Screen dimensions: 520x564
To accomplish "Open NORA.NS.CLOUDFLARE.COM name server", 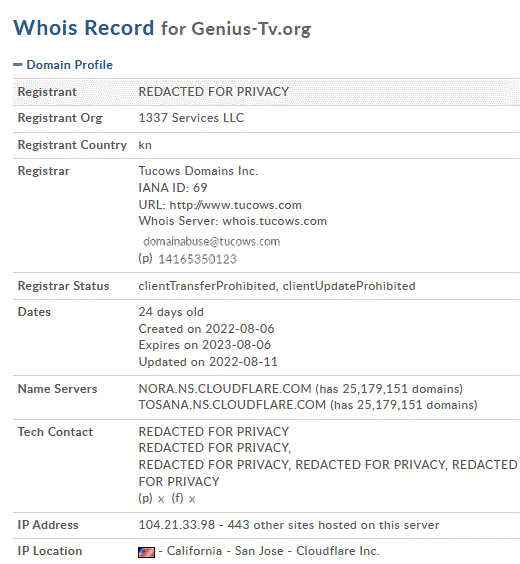I will pyautogui.click(x=225, y=389).
